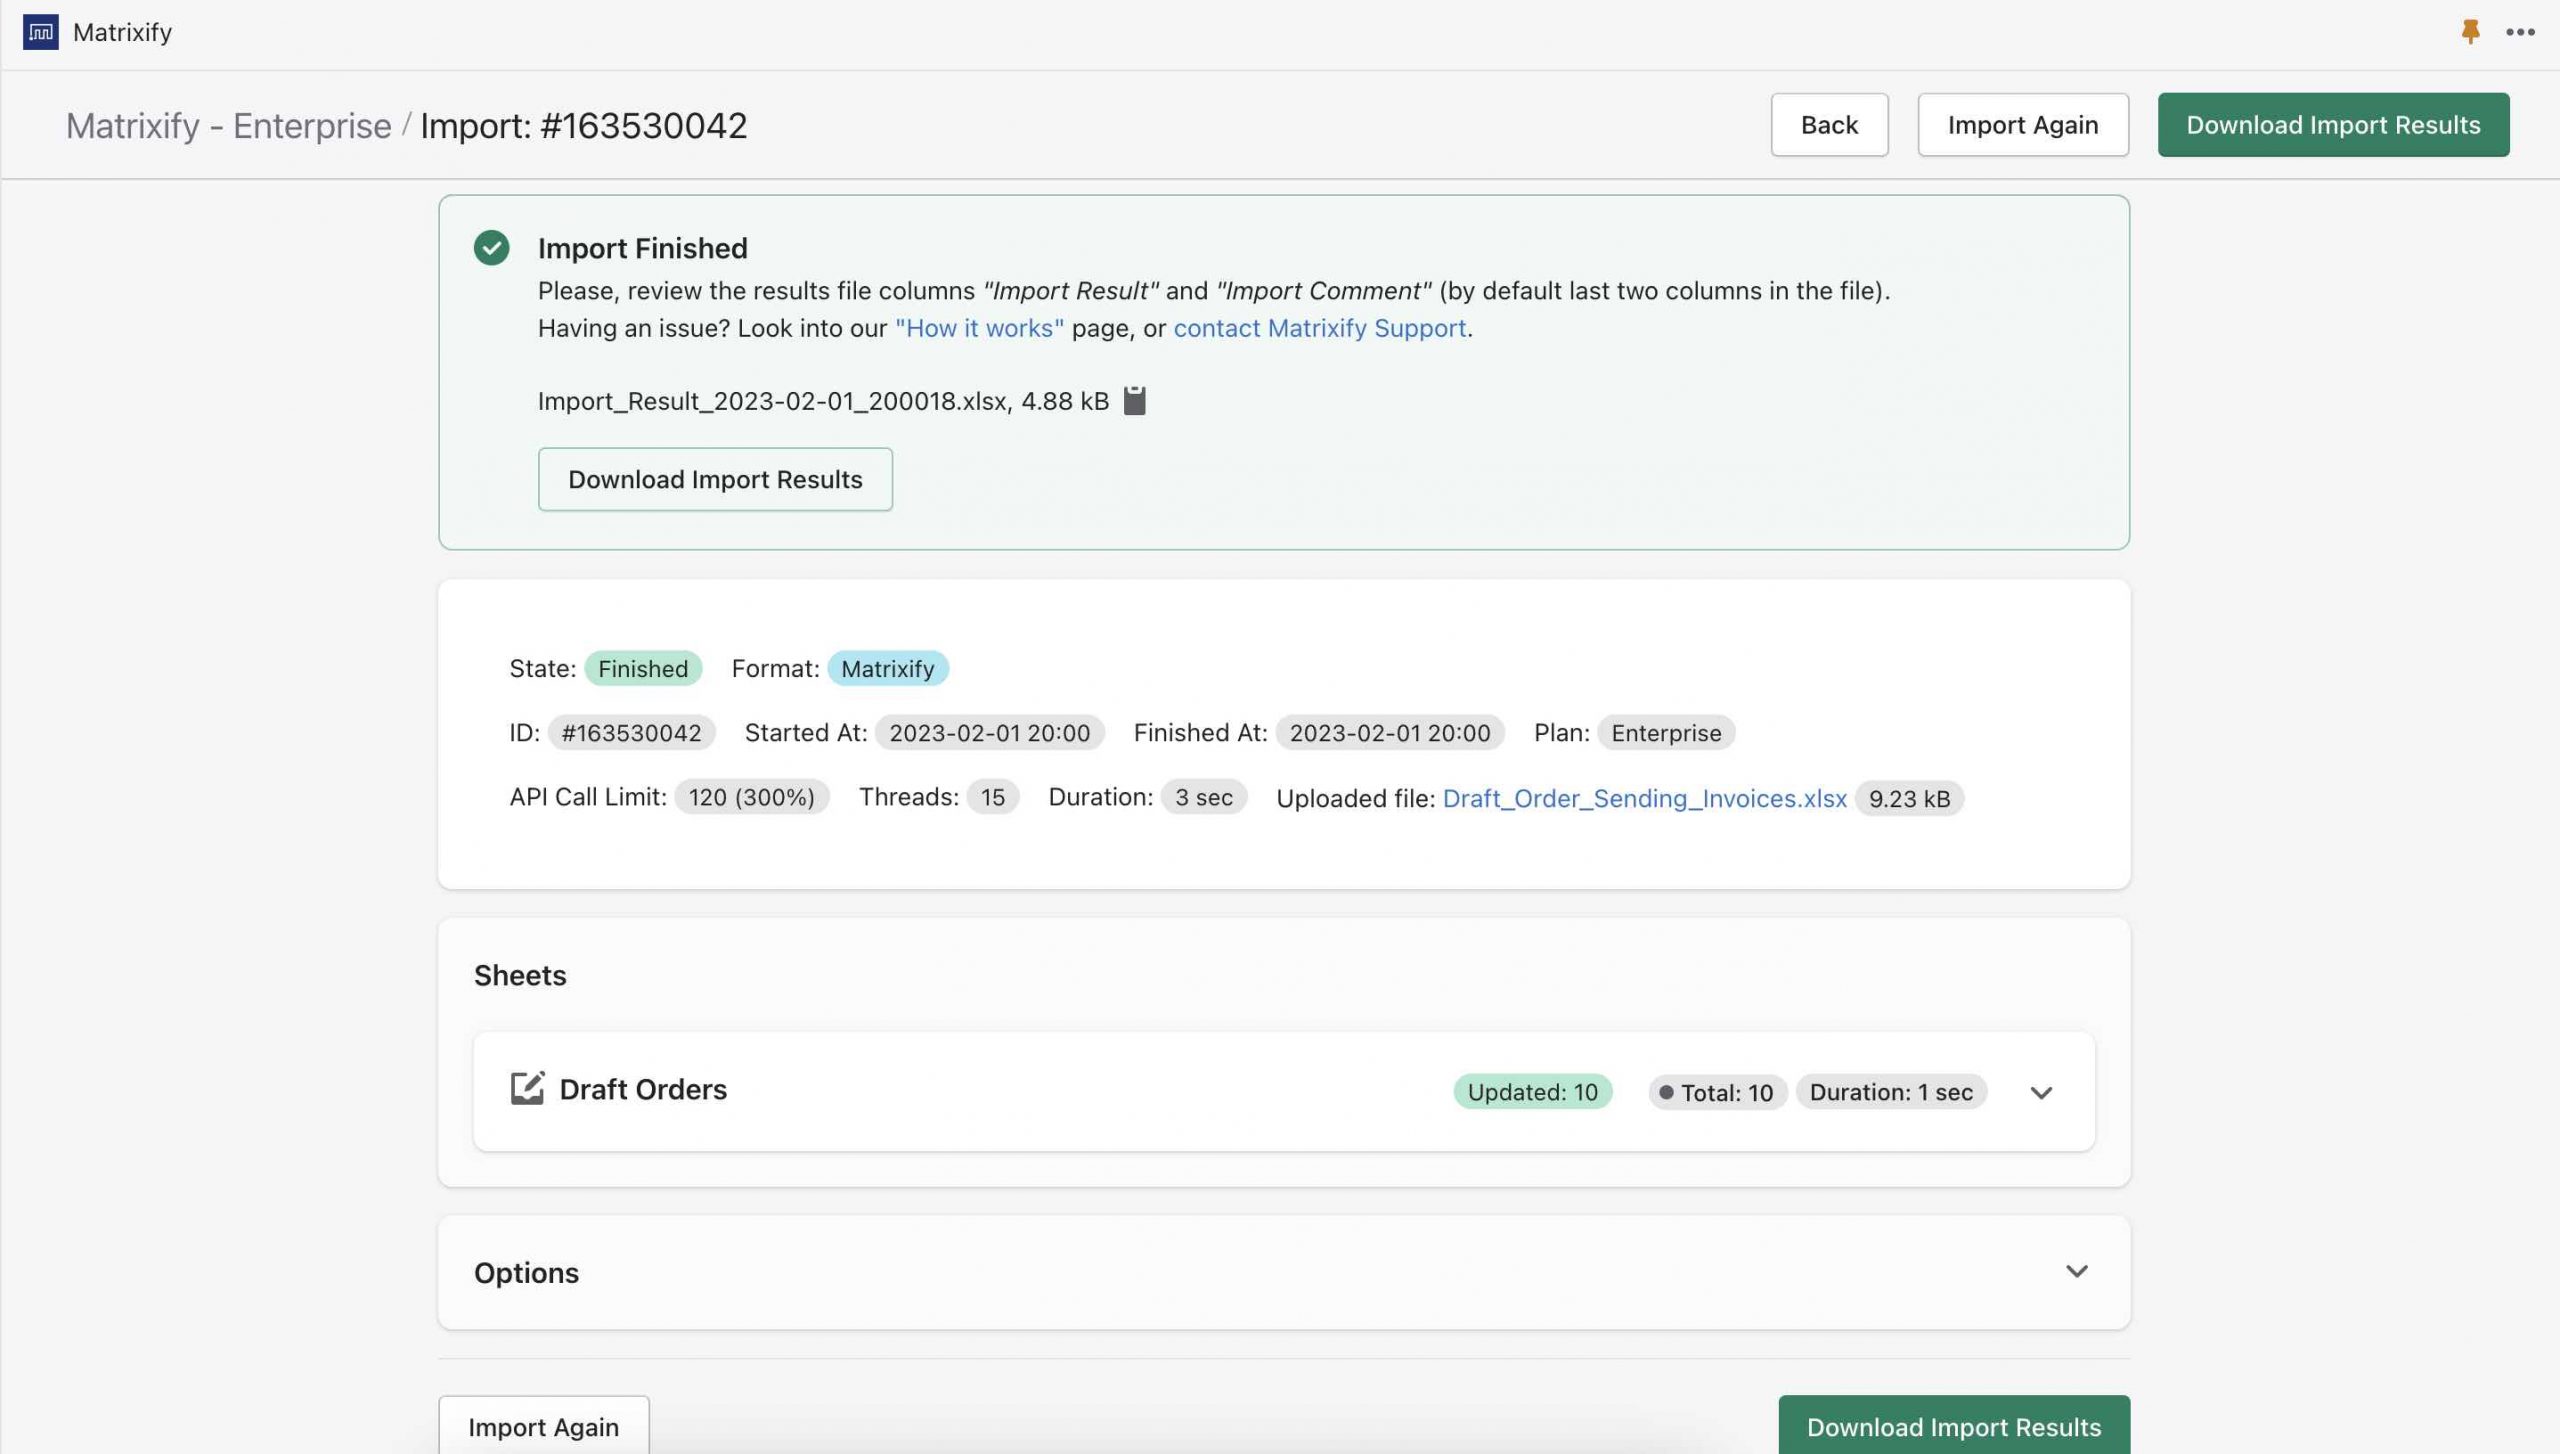Open the three-dot overflow menu
This screenshot has width=2560, height=1454.
[x=2518, y=31]
